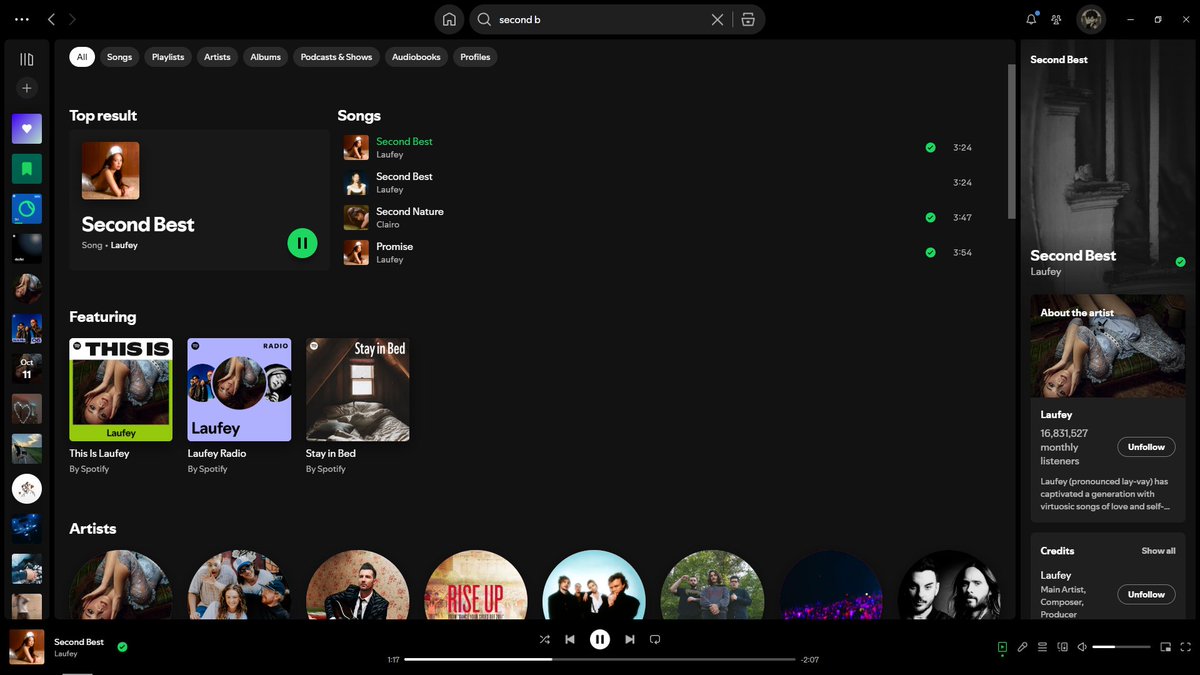Open the user profile avatar menu

pos(1090,19)
